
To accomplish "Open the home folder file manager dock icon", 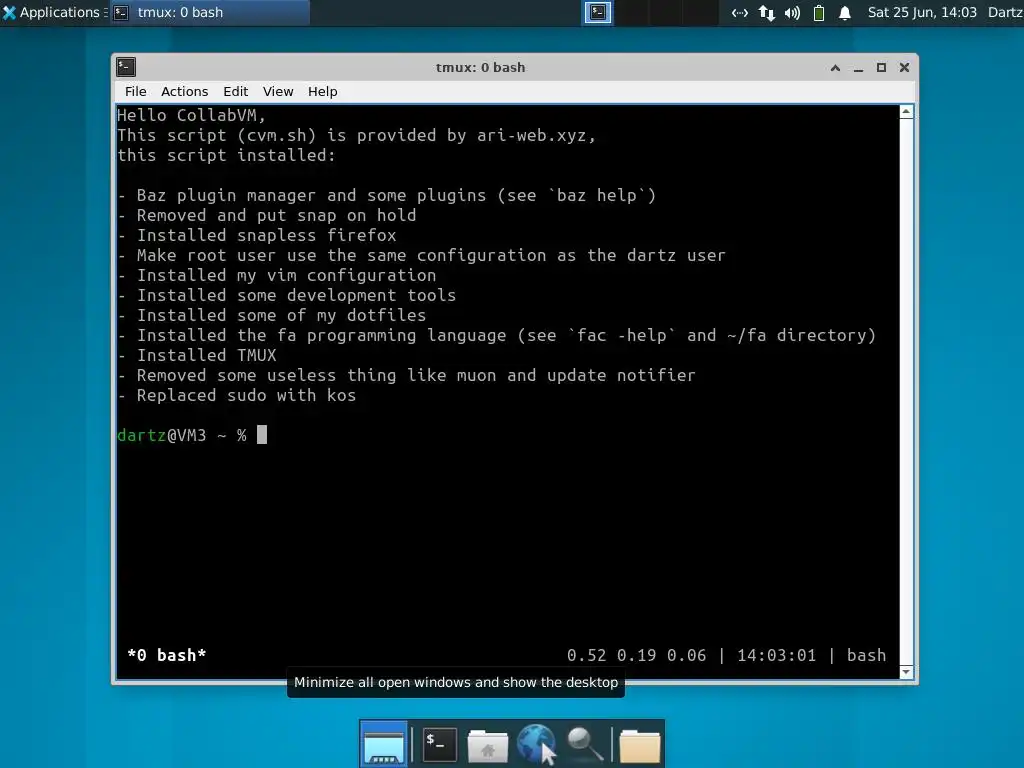I will coord(487,746).
